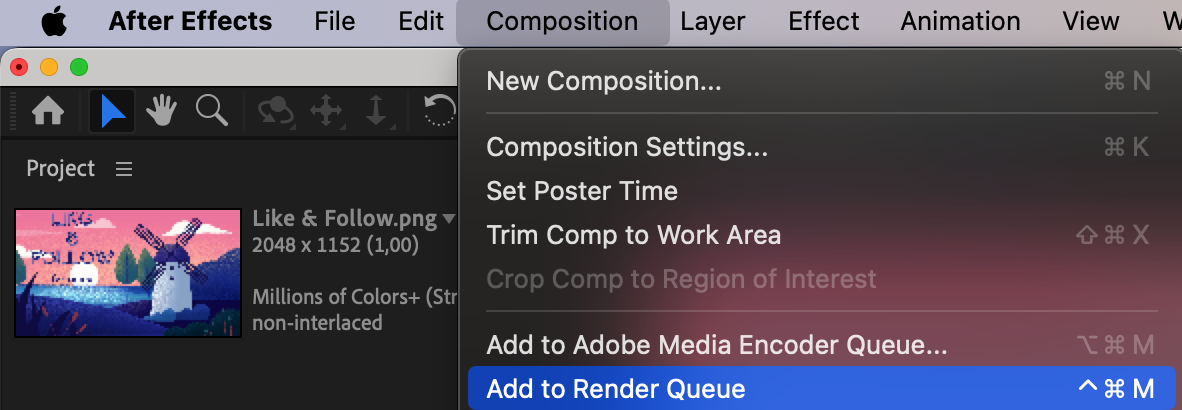Choose Composition Settings from the menu
The height and width of the screenshot is (410, 1182).
point(627,147)
